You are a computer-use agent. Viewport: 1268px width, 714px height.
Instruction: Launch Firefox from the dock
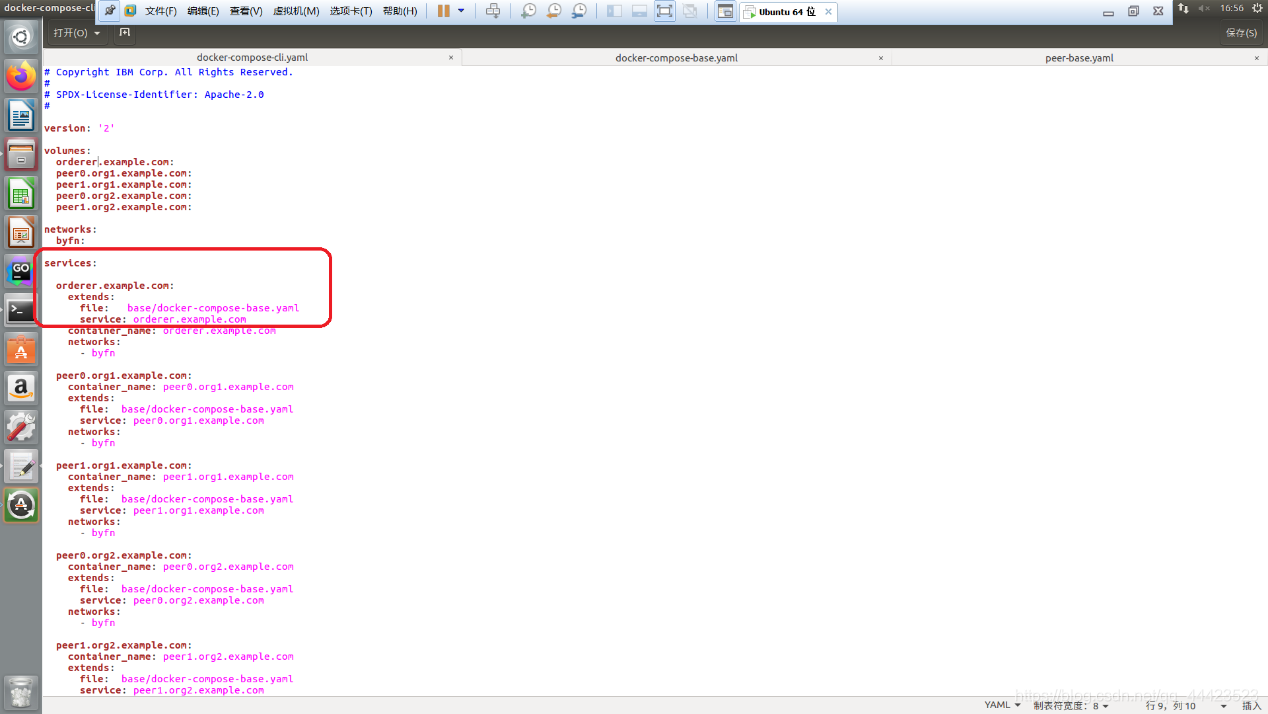click(21, 76)
